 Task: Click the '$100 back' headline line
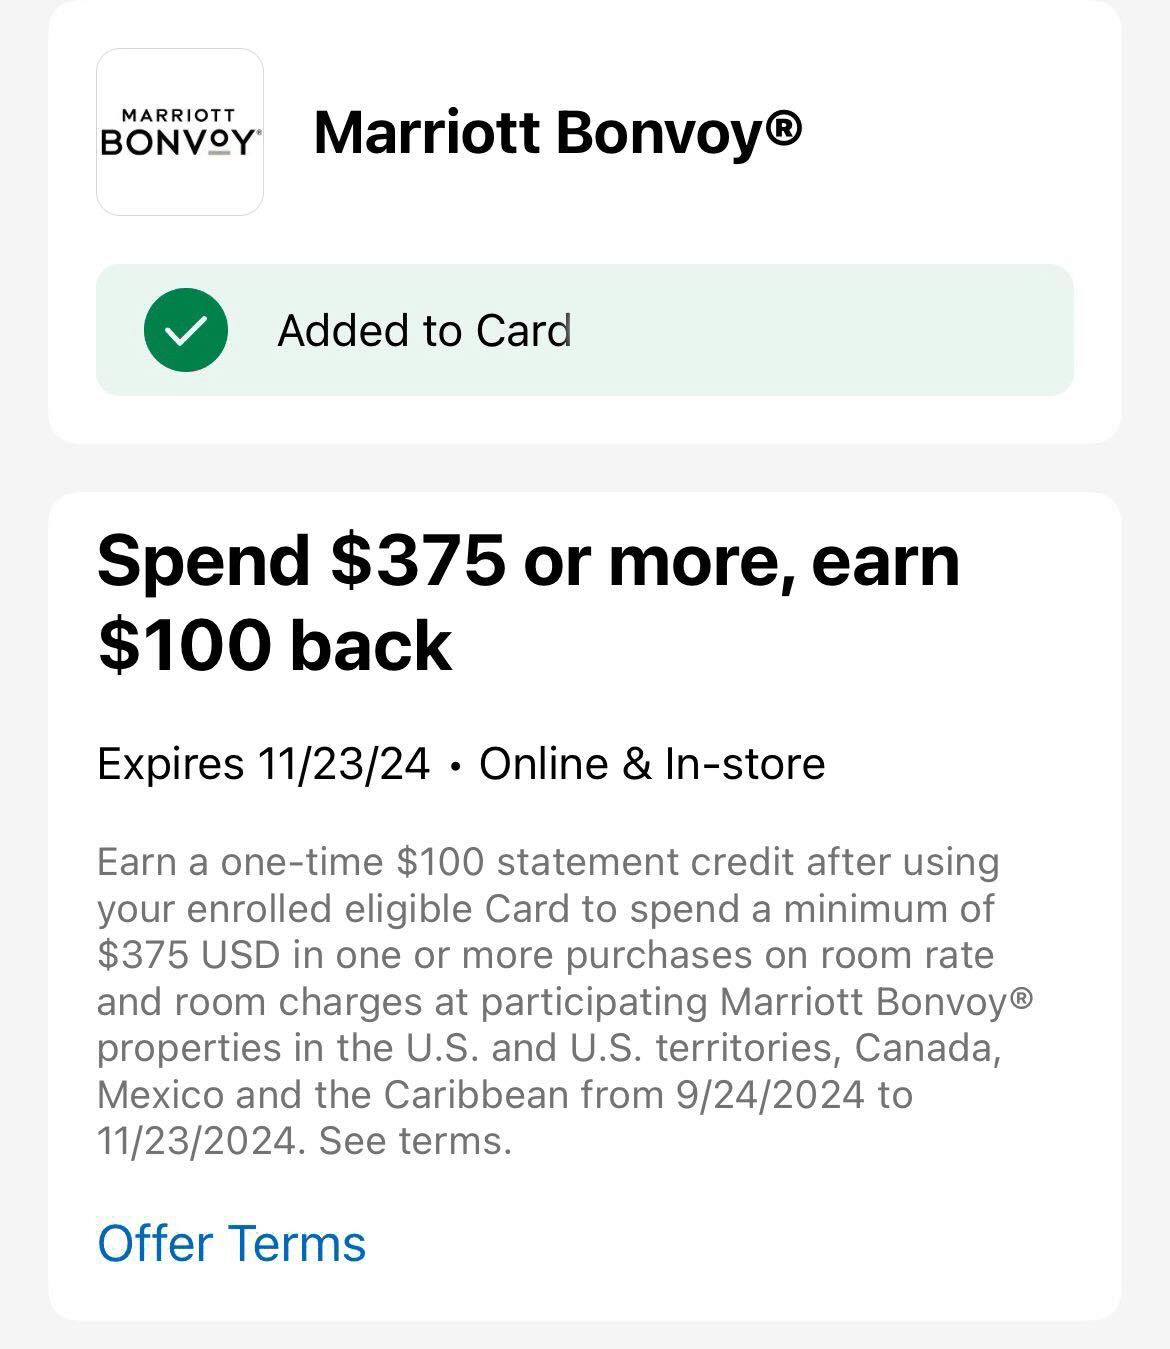pyautogui.click(x=275, y=645)
